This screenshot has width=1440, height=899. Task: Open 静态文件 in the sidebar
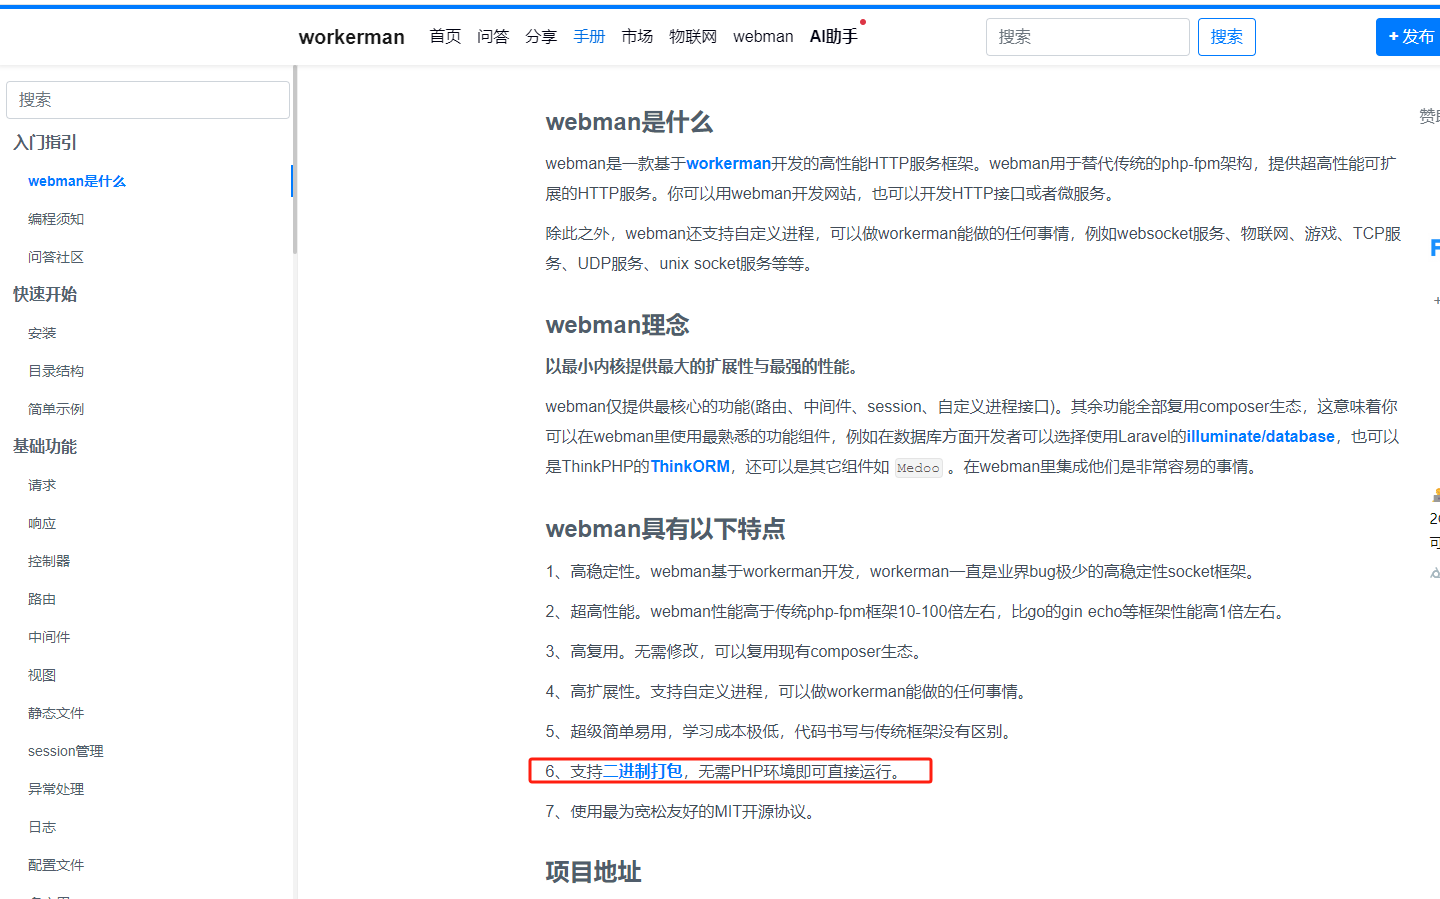[56, 713]
